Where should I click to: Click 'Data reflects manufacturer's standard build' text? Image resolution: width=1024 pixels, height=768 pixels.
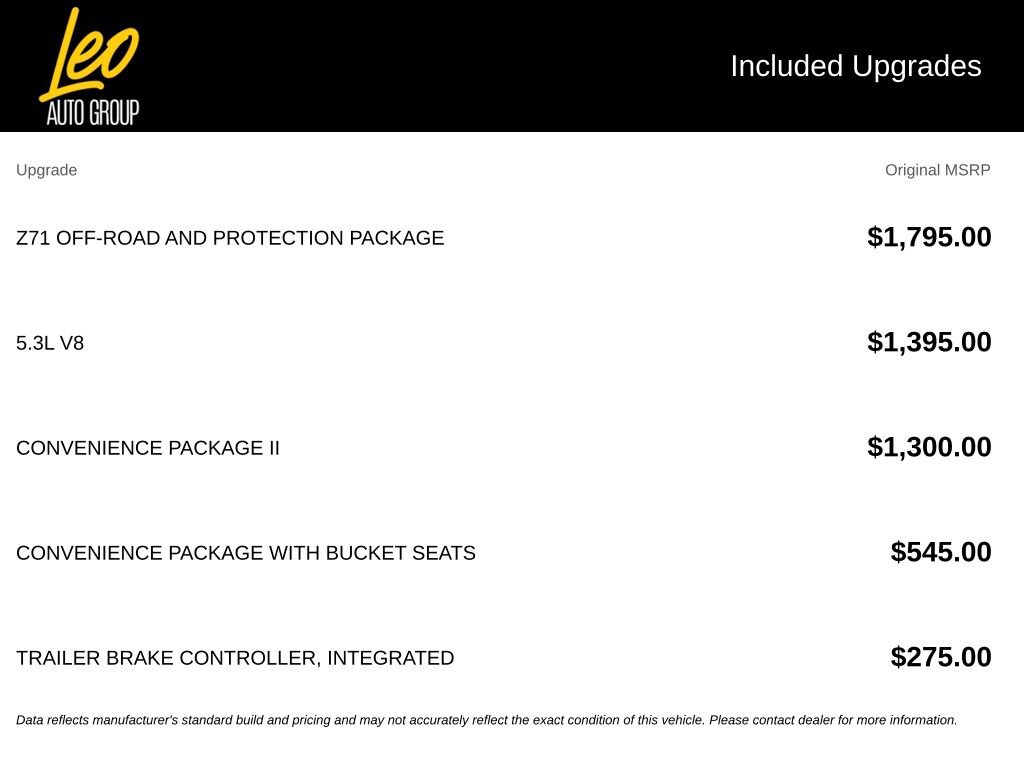click(140, 720)
